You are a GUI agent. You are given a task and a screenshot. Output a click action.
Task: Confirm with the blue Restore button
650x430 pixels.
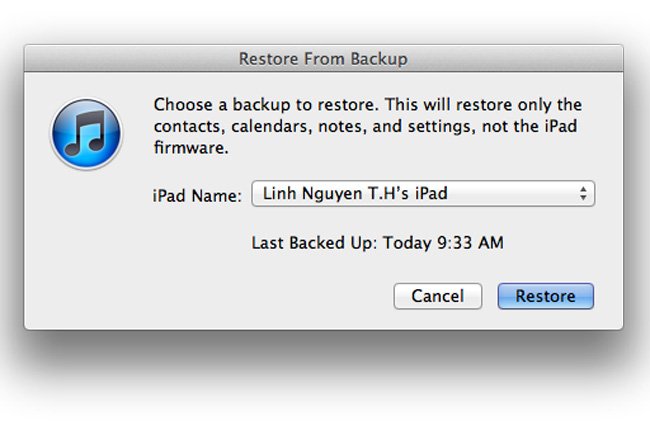[x=546, y=296]
